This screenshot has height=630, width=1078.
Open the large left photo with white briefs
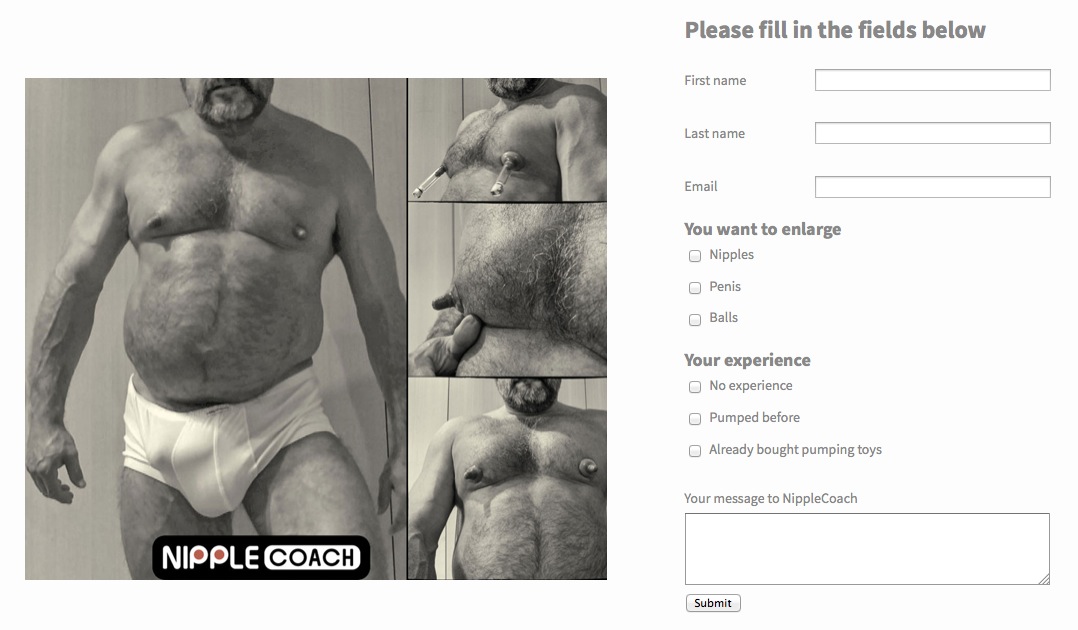pos(216,329)
